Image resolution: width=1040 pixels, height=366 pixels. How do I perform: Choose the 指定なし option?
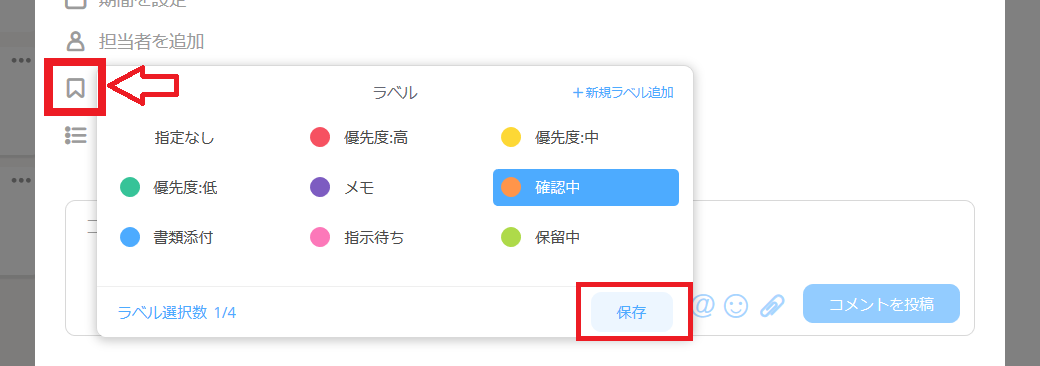pos(184,138)
